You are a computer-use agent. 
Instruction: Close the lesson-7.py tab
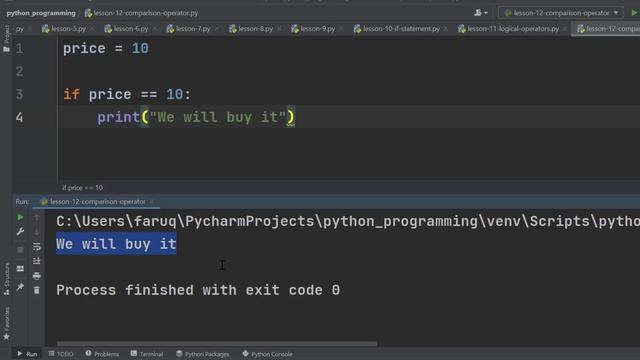(217, 29)
